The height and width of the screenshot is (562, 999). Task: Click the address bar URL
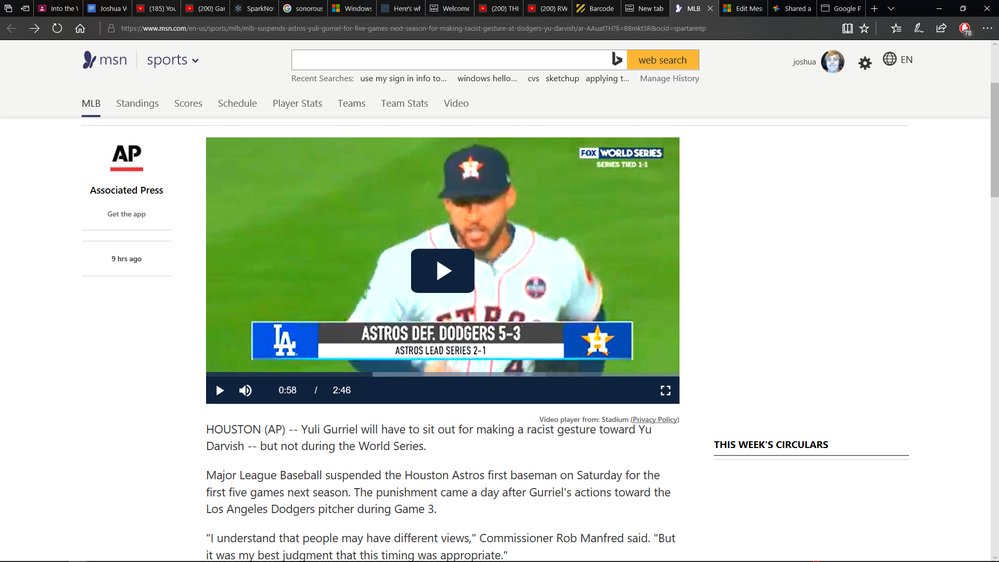(x=413, y=28)
